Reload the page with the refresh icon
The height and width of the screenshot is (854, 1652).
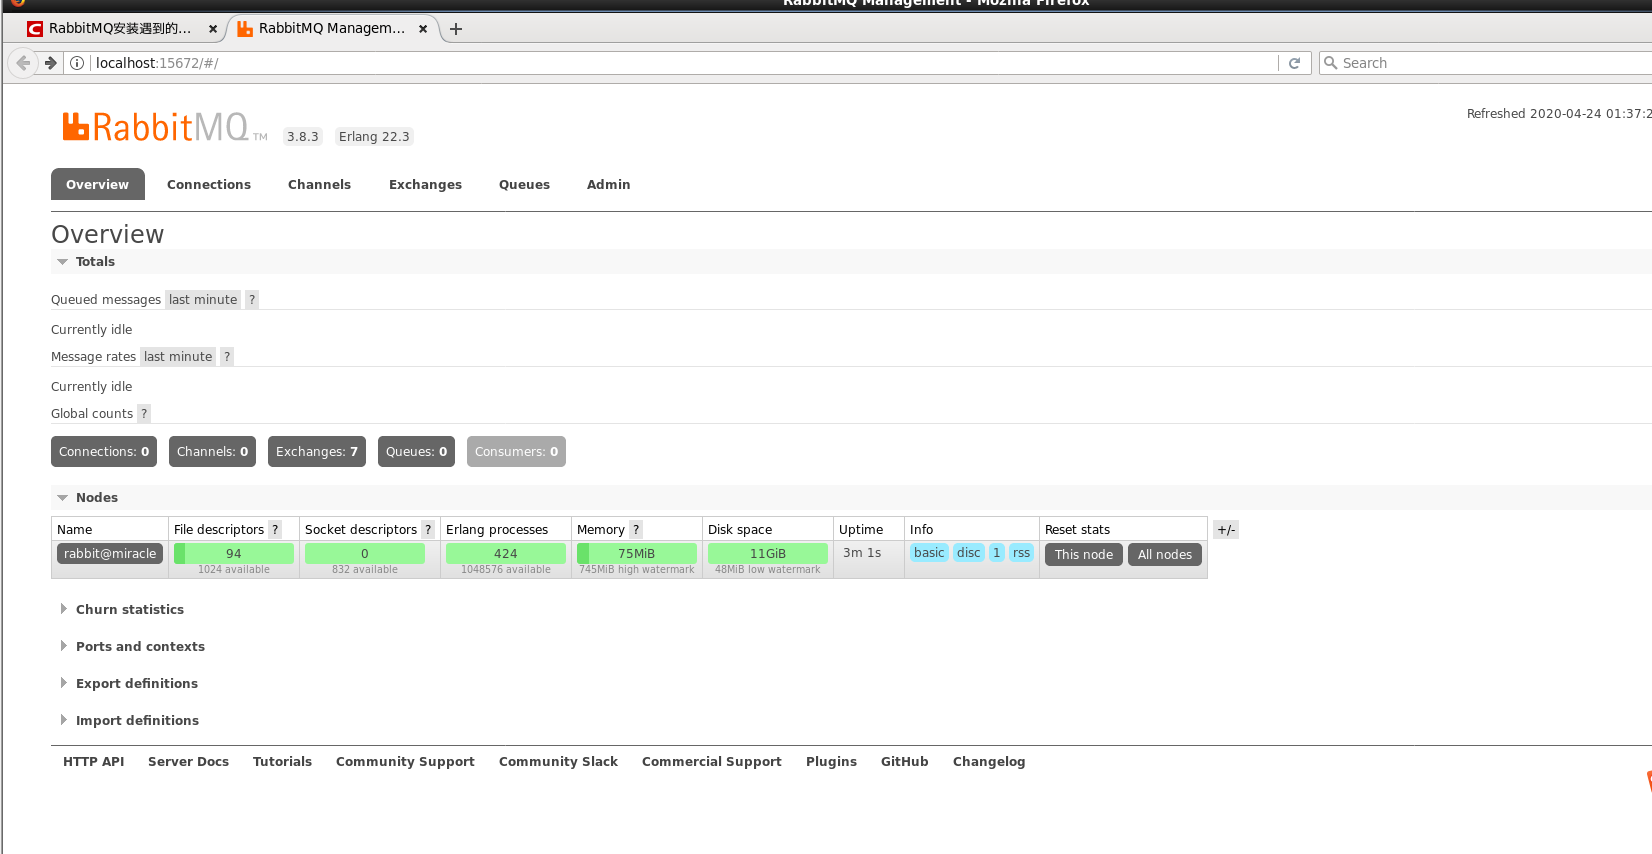tap(1294, 63)
